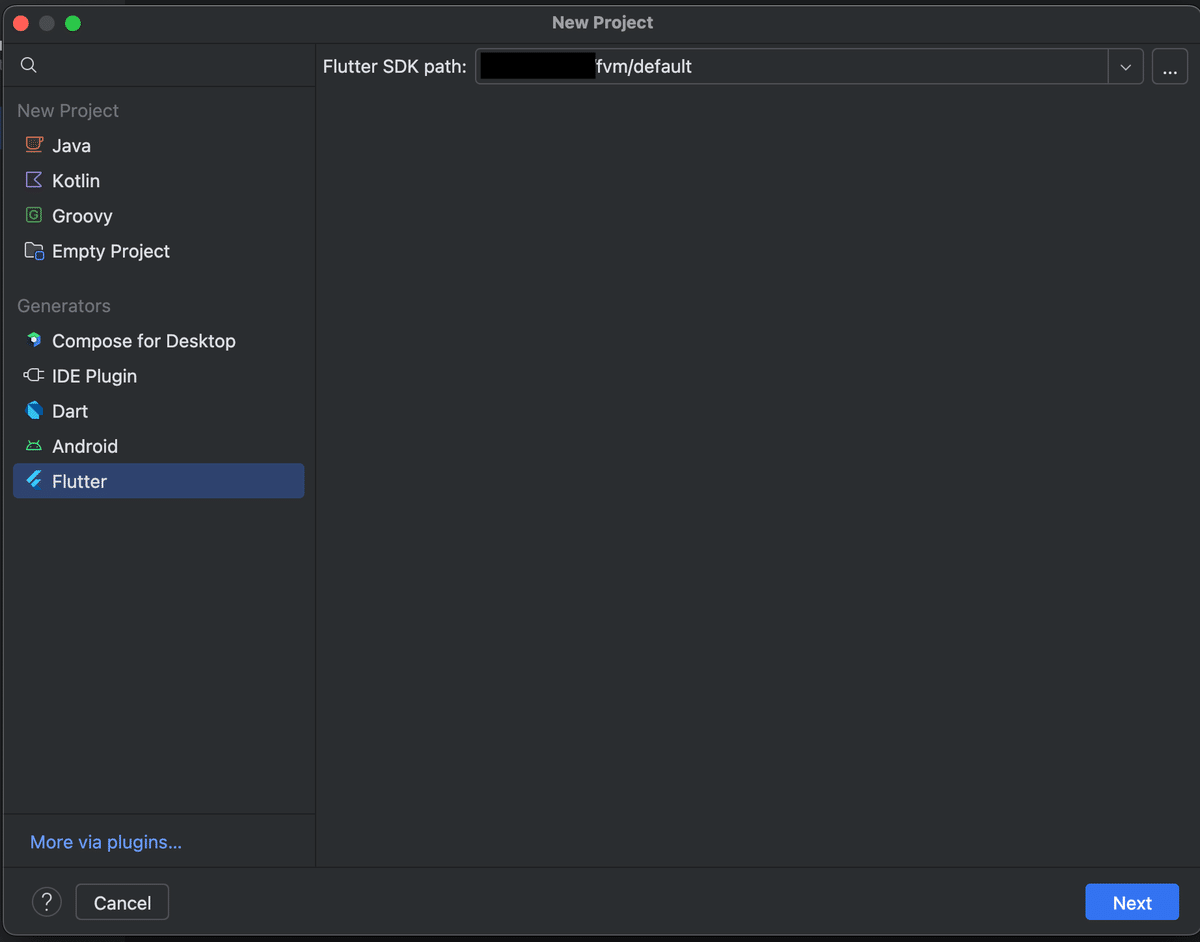Open help with the question mark button
Image resolution: width=1200 pixels, height=942 pixels.
click(x=47, y=902)
